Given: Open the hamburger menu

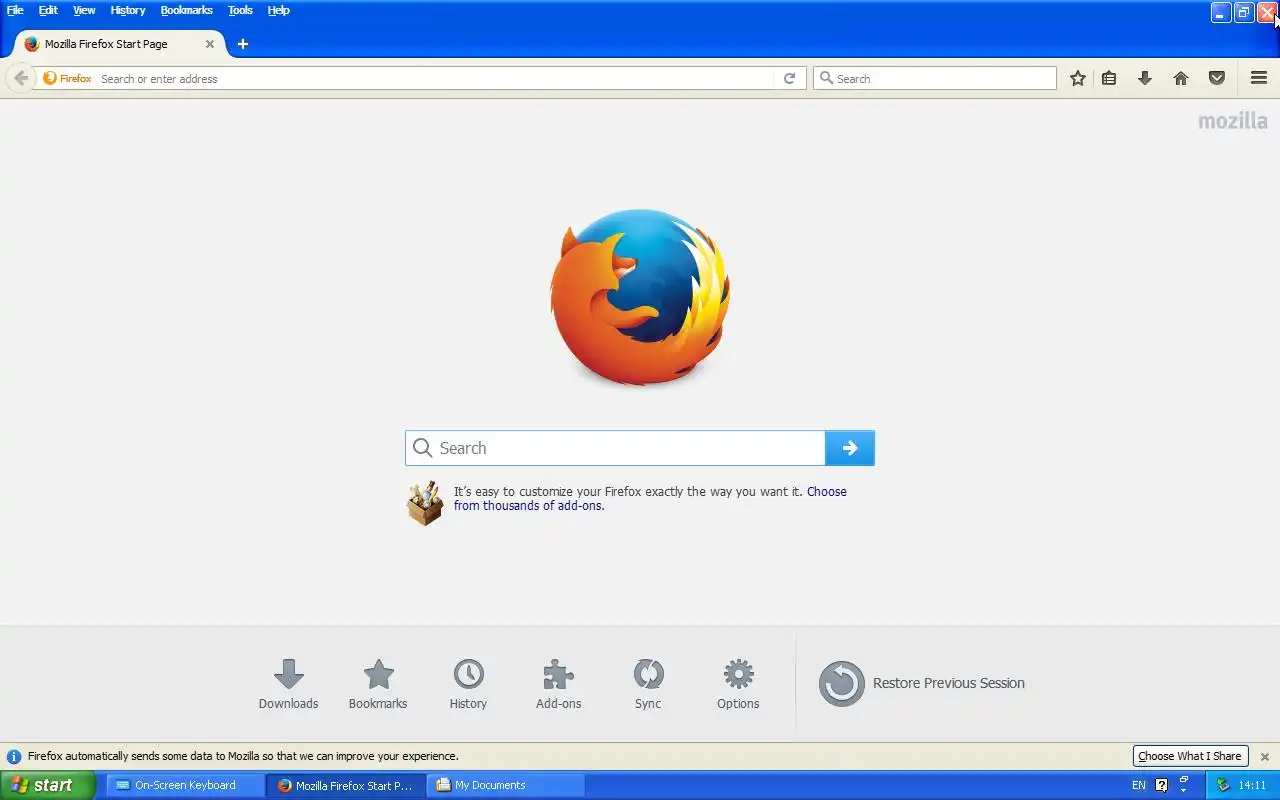Looking at the screenshot, I should point(1259,78).
